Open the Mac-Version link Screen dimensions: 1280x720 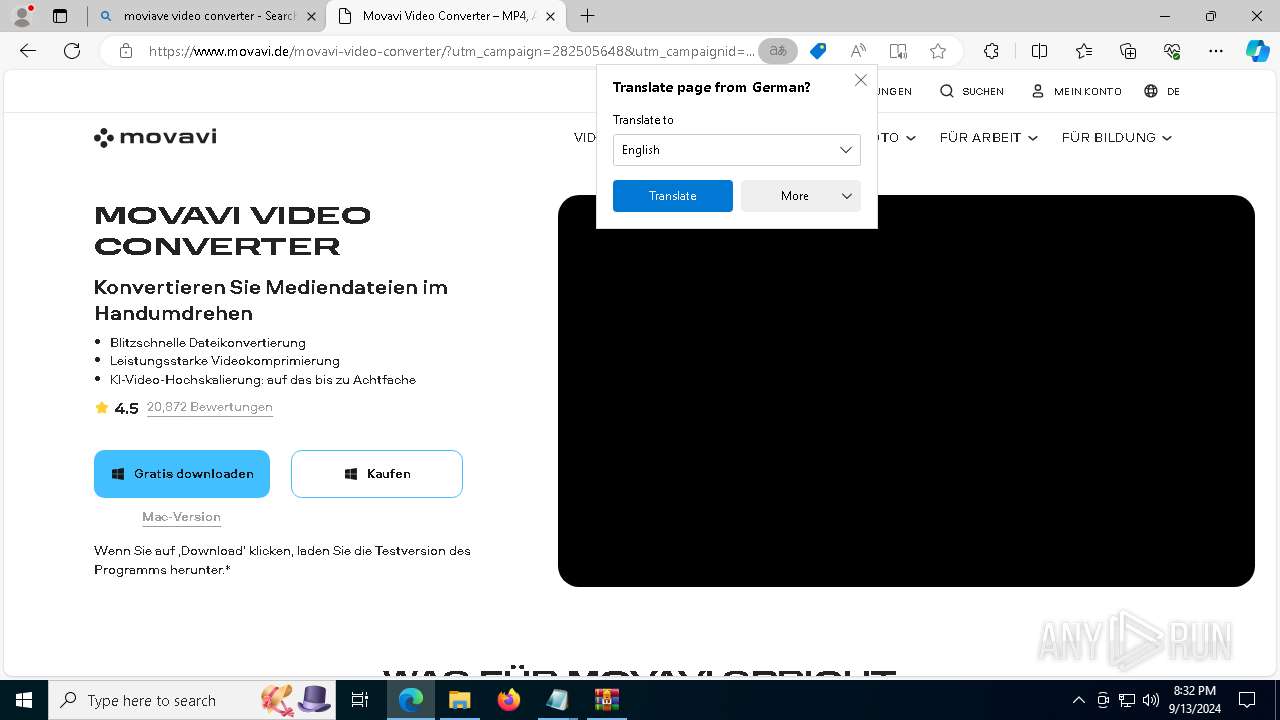[181, 517]
